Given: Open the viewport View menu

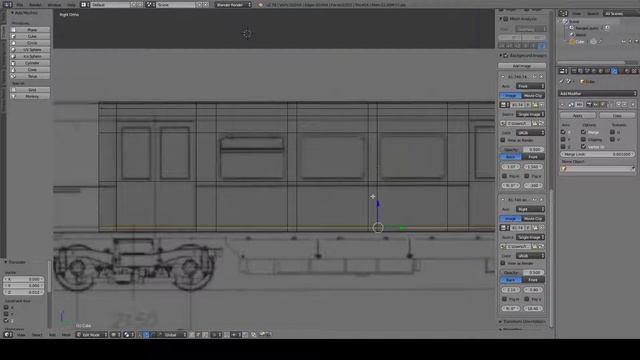Looking at the screenshot, I should 21,335.
